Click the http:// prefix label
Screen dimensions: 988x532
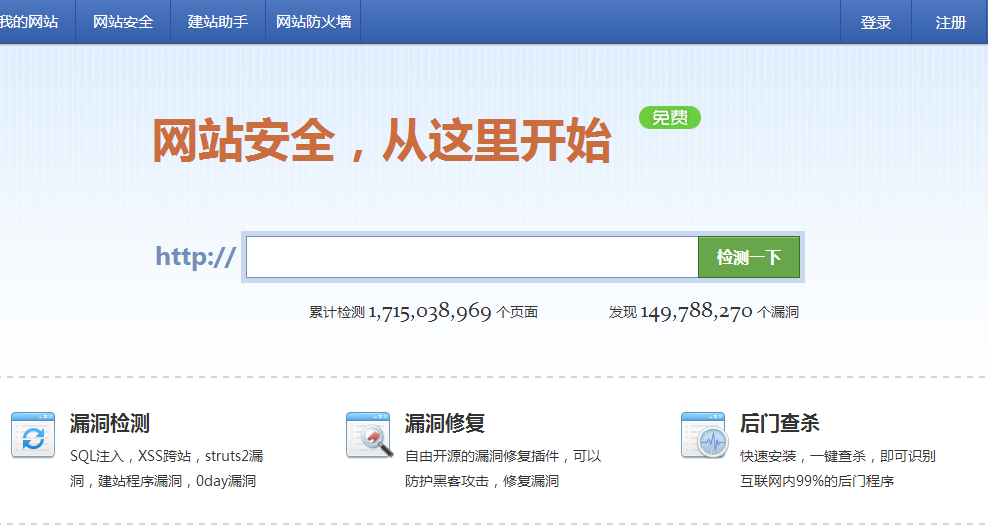[196, 257]
